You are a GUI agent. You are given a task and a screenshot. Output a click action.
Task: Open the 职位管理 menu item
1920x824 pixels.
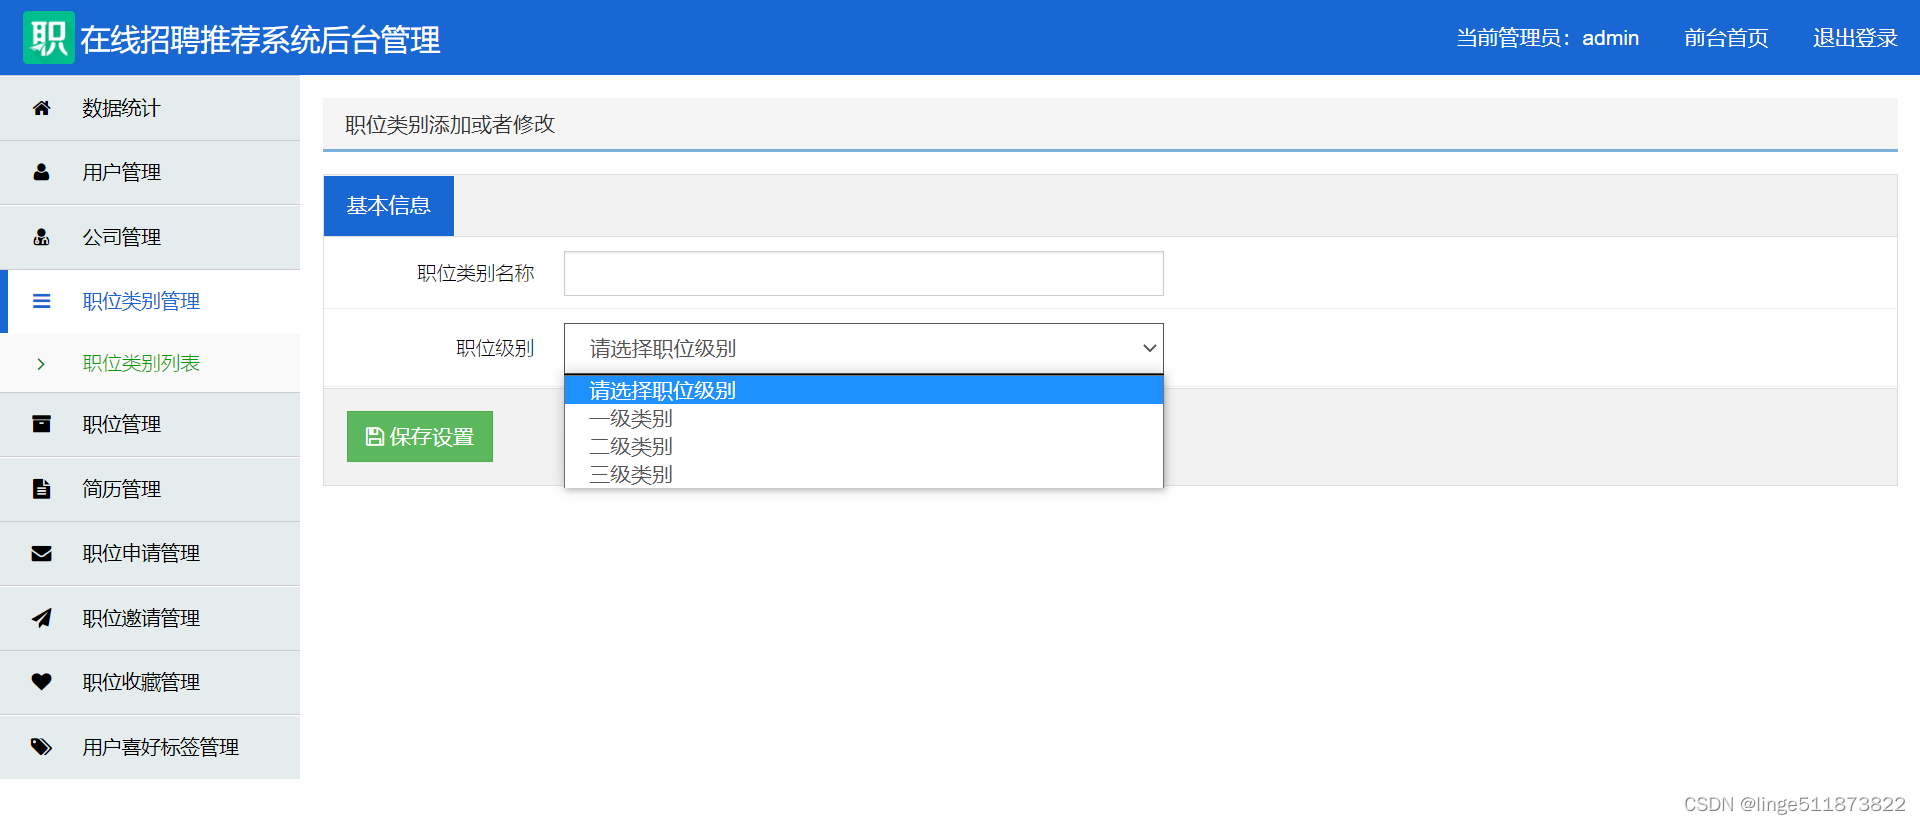[x=150, y=424]
